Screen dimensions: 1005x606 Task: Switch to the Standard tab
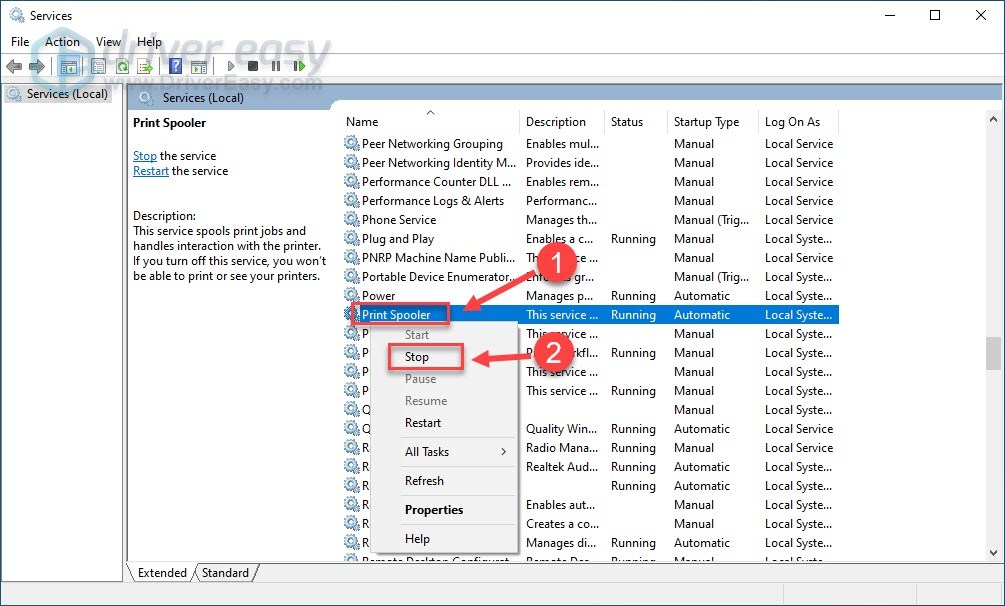tap(225, 573)
